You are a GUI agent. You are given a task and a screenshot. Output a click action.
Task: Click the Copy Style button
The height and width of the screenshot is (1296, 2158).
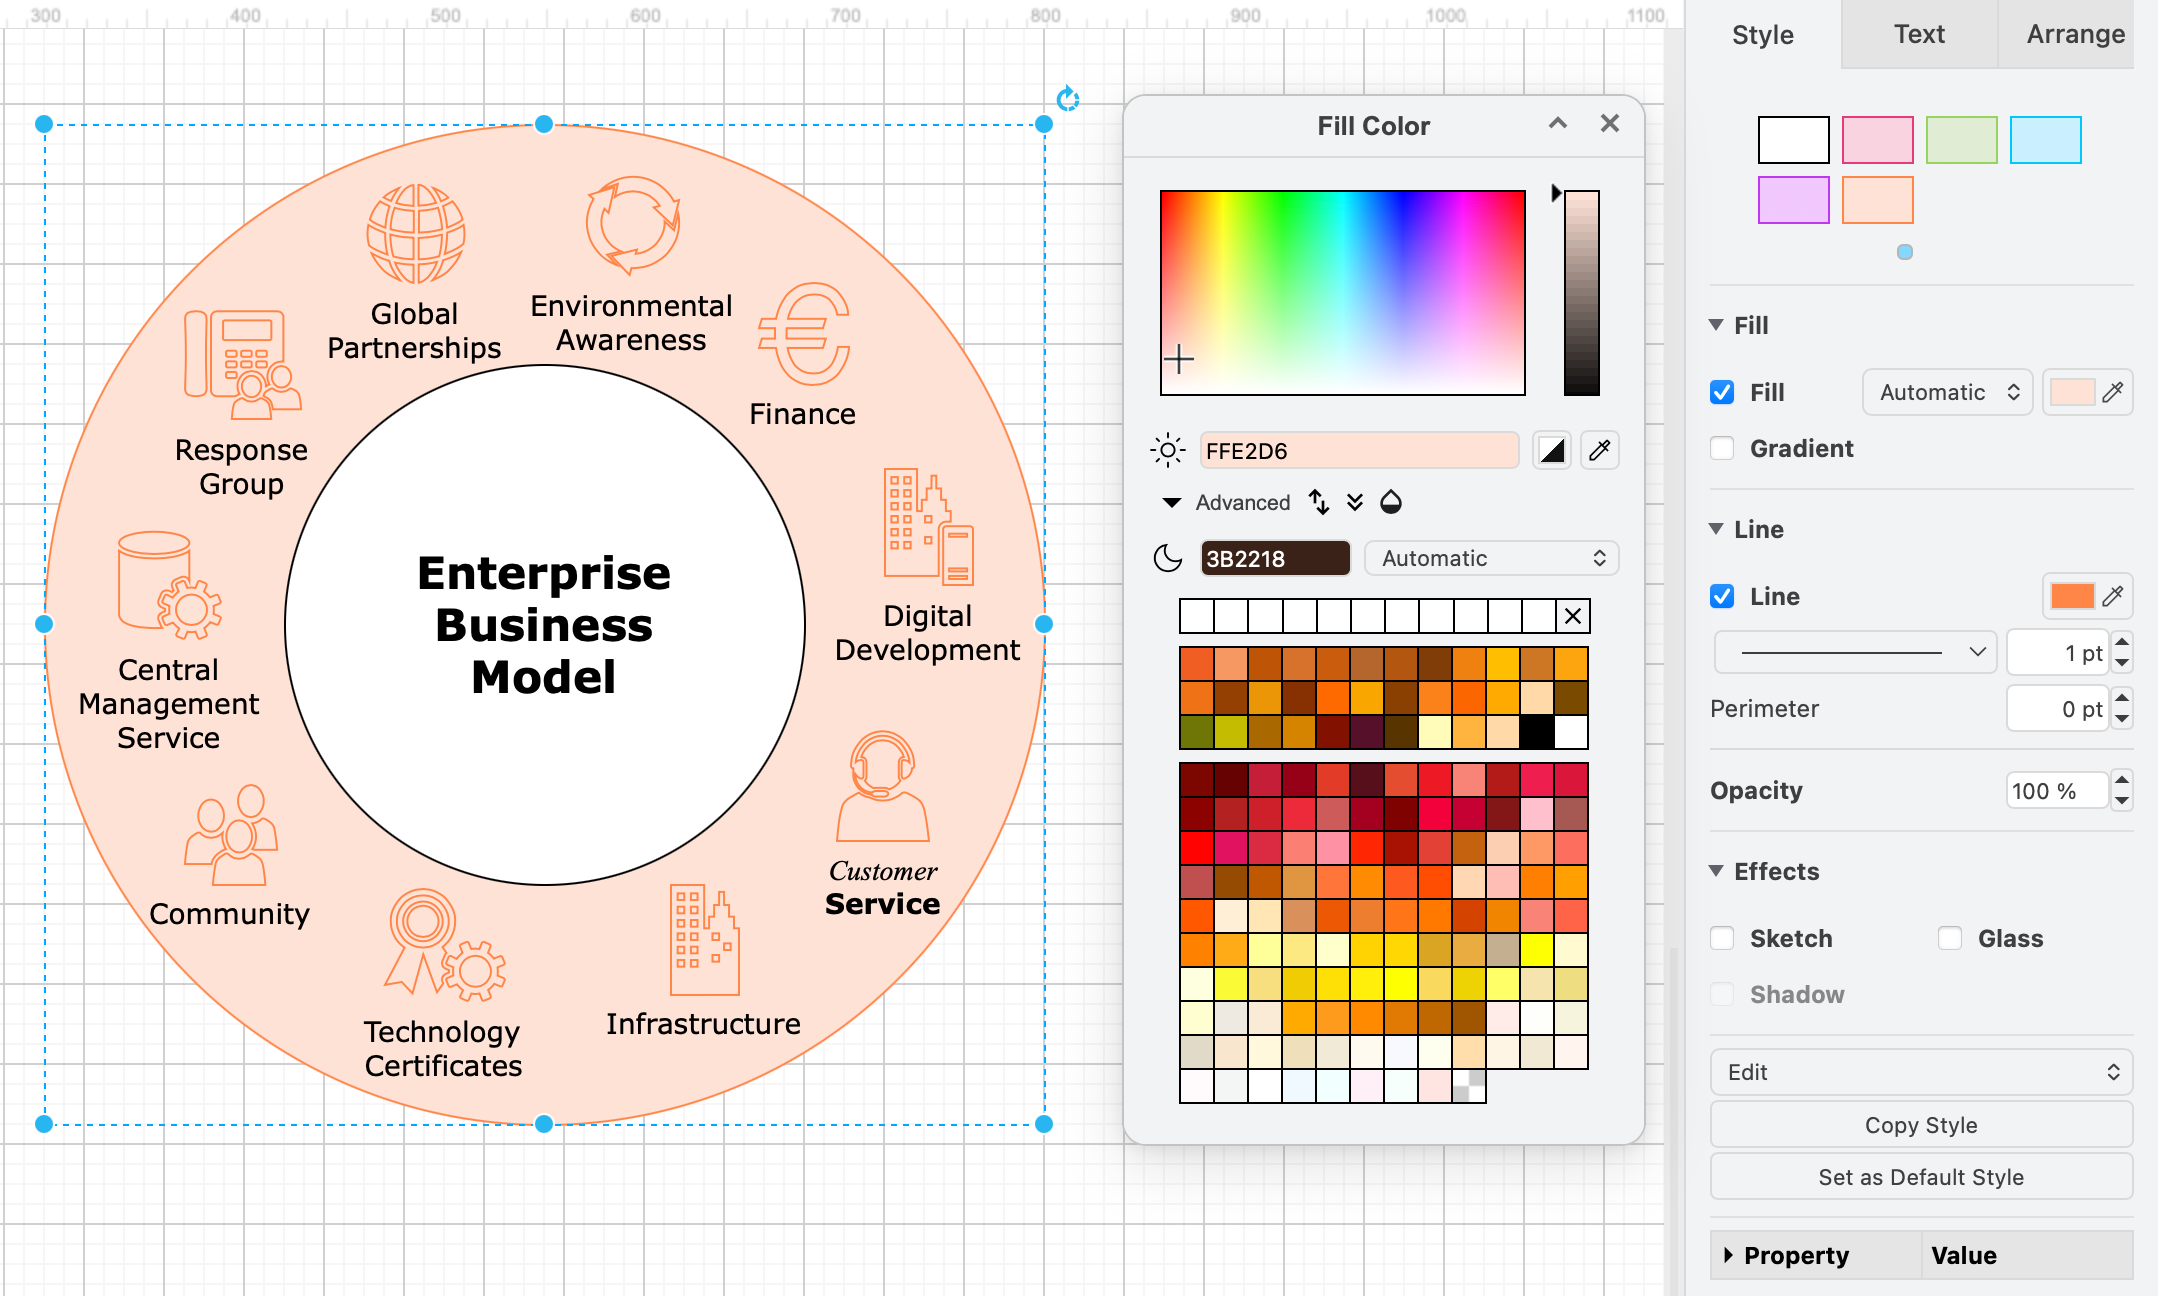click(1922, 1125)
